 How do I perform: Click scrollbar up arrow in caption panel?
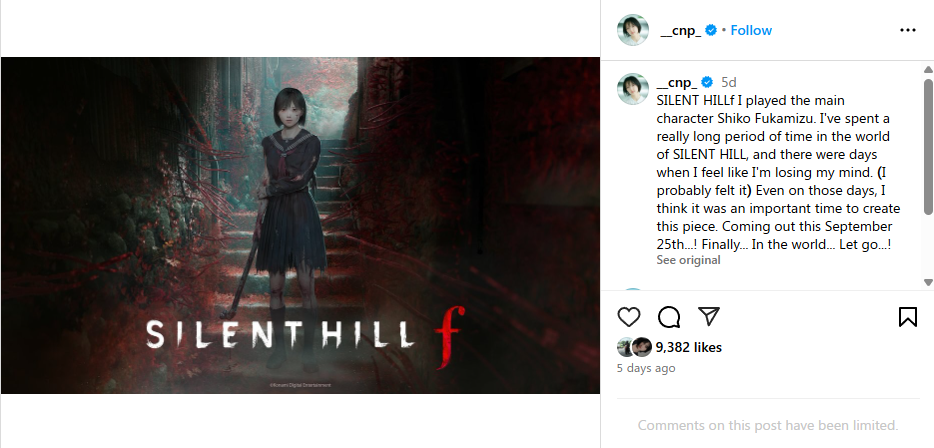click(x=928, y=70)
